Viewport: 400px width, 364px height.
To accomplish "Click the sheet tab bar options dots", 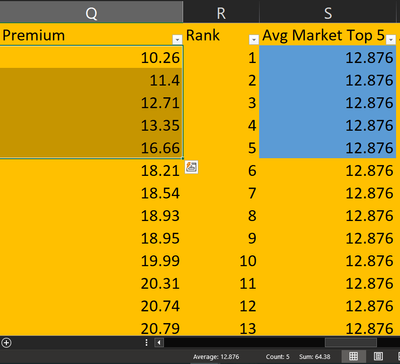I will click(146, 342).
